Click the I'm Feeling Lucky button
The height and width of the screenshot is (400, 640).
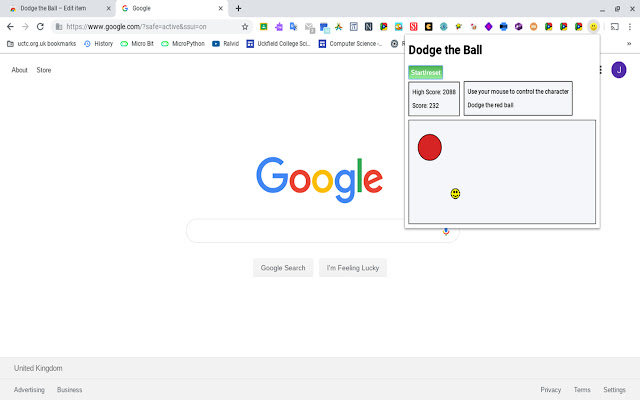[x=353, y=268]
